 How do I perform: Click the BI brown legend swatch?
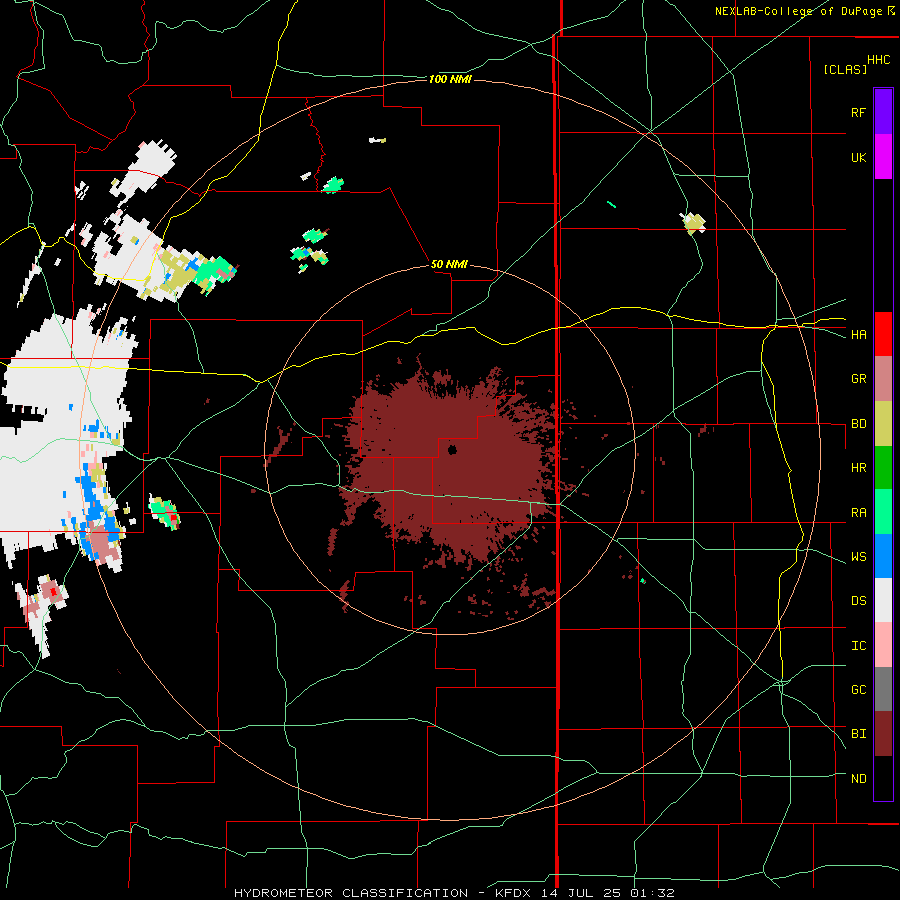(883, 734)
